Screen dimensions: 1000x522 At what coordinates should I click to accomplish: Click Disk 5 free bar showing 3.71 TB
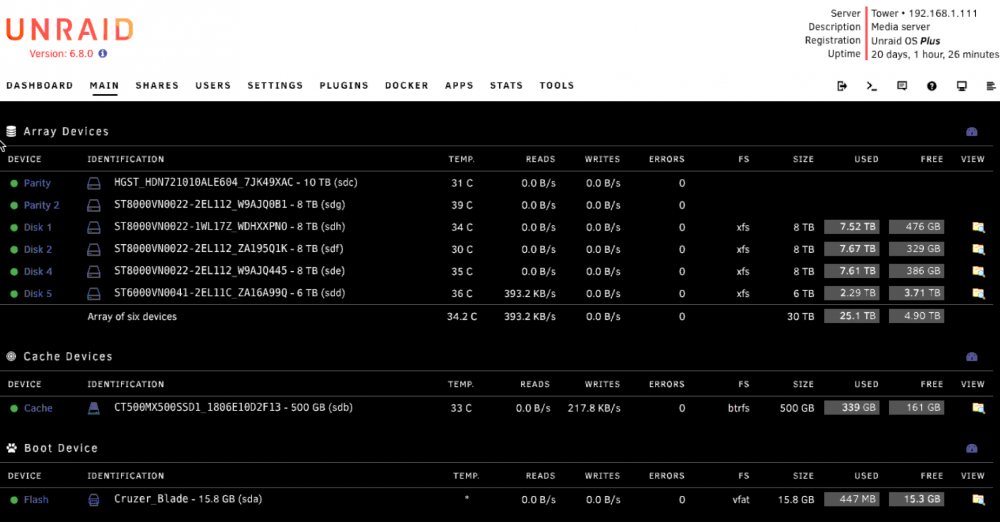916,293
